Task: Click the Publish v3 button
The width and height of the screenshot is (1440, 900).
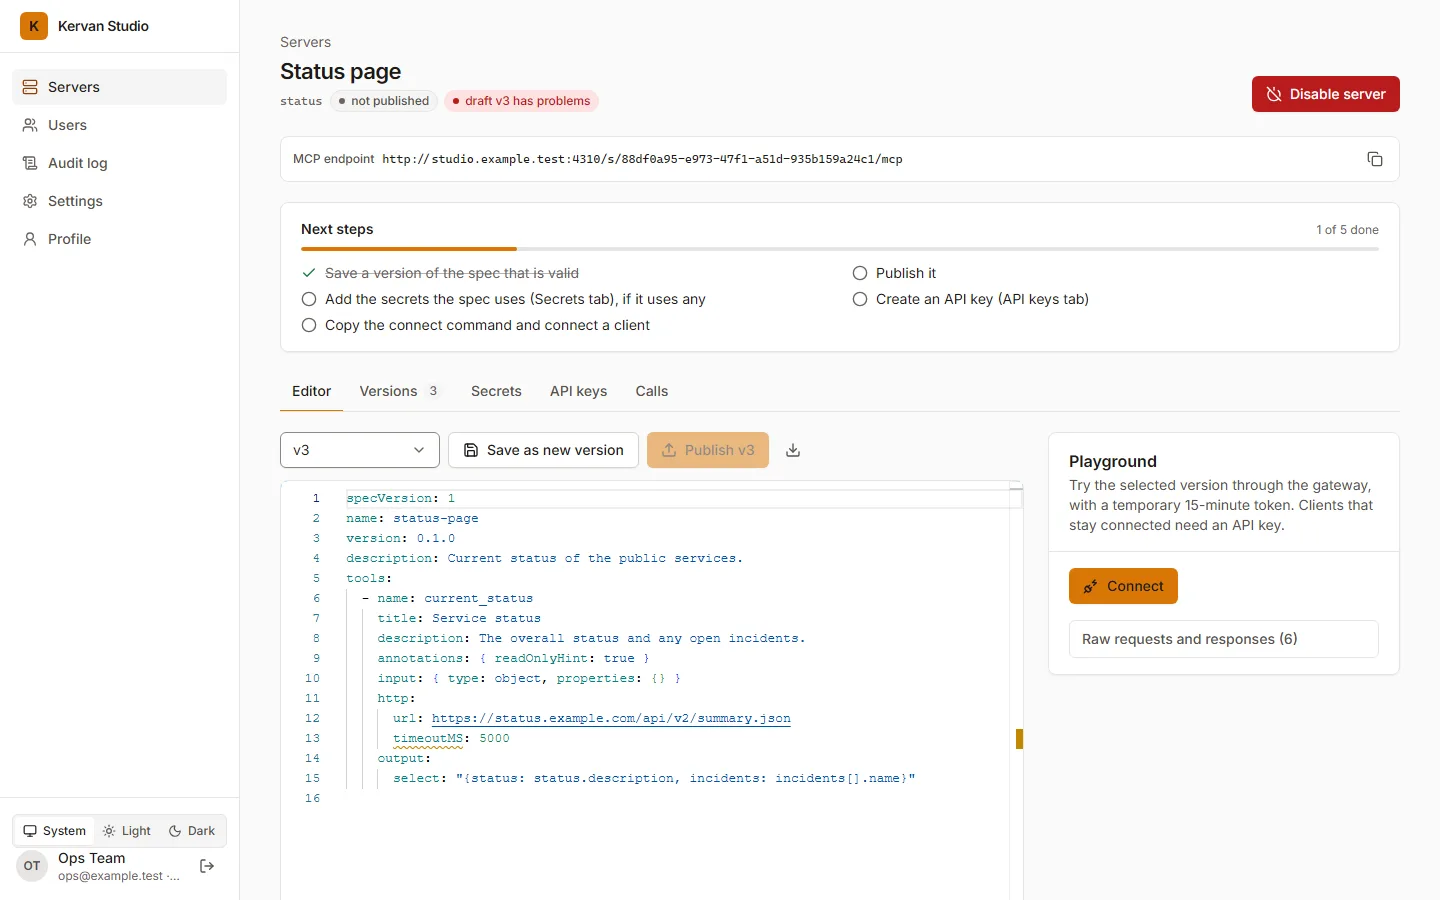Action: click(708, 450)
